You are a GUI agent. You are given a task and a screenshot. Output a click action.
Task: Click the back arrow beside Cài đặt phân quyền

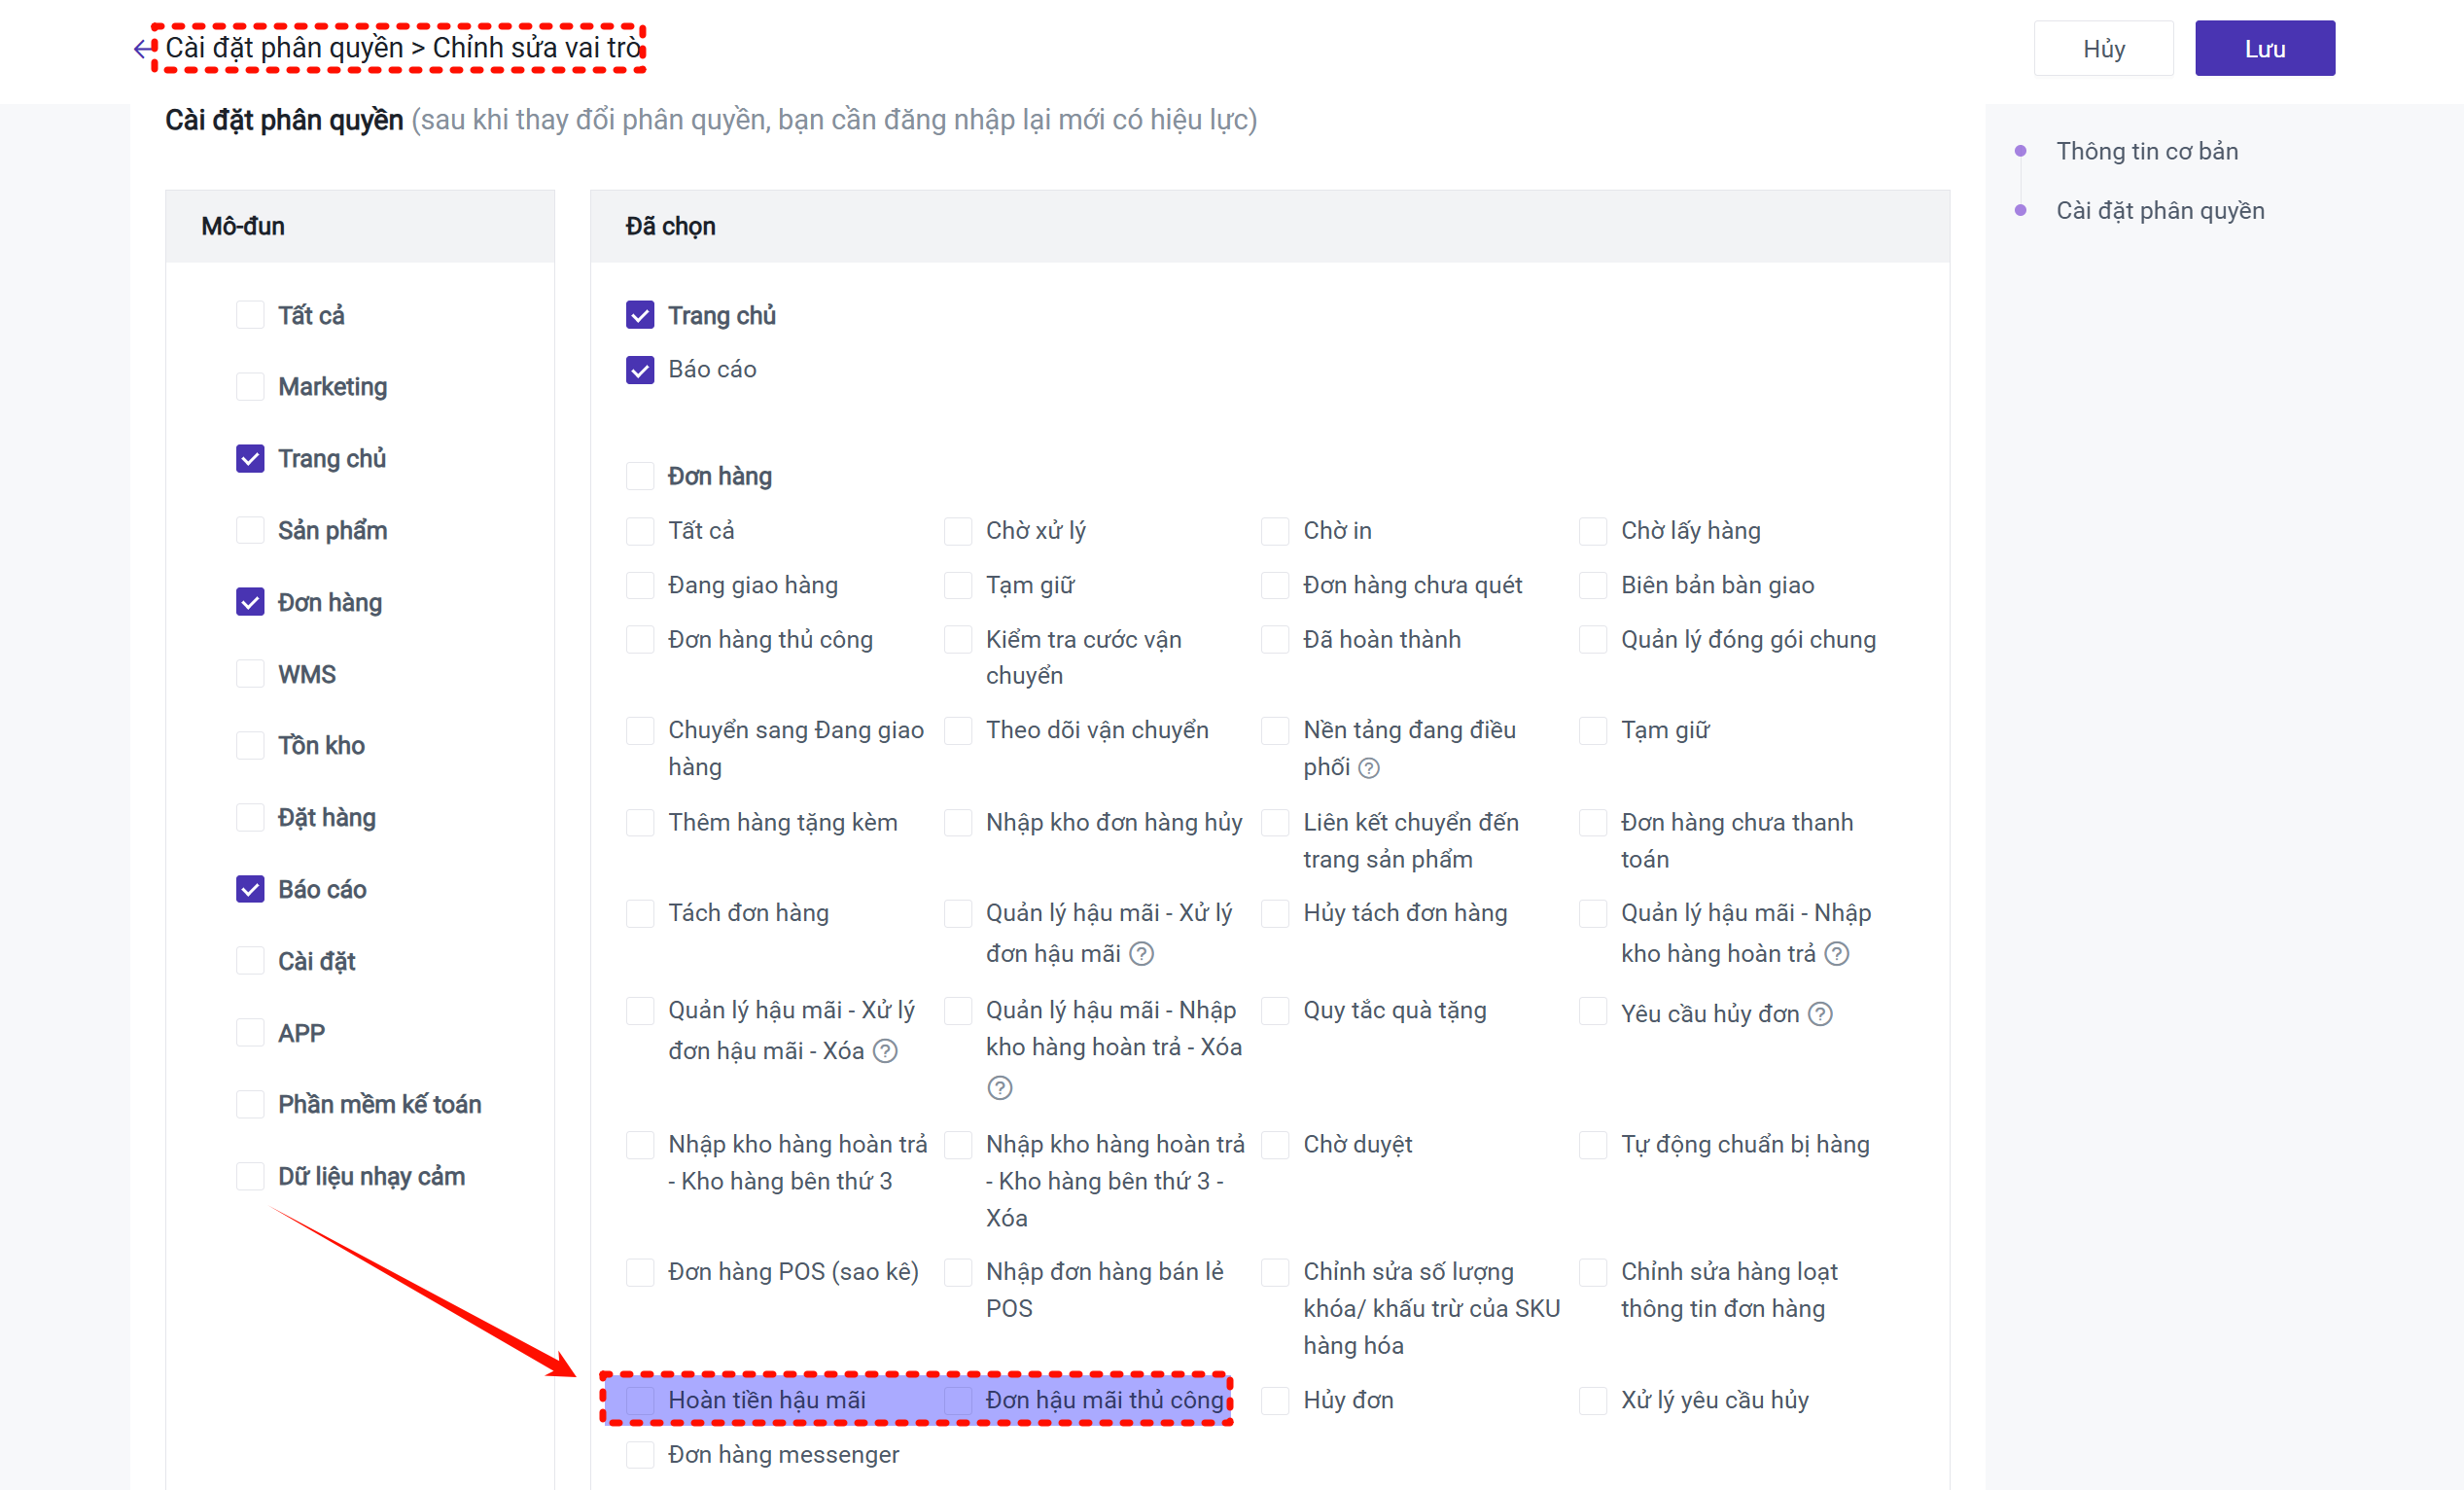coord(143,48)
